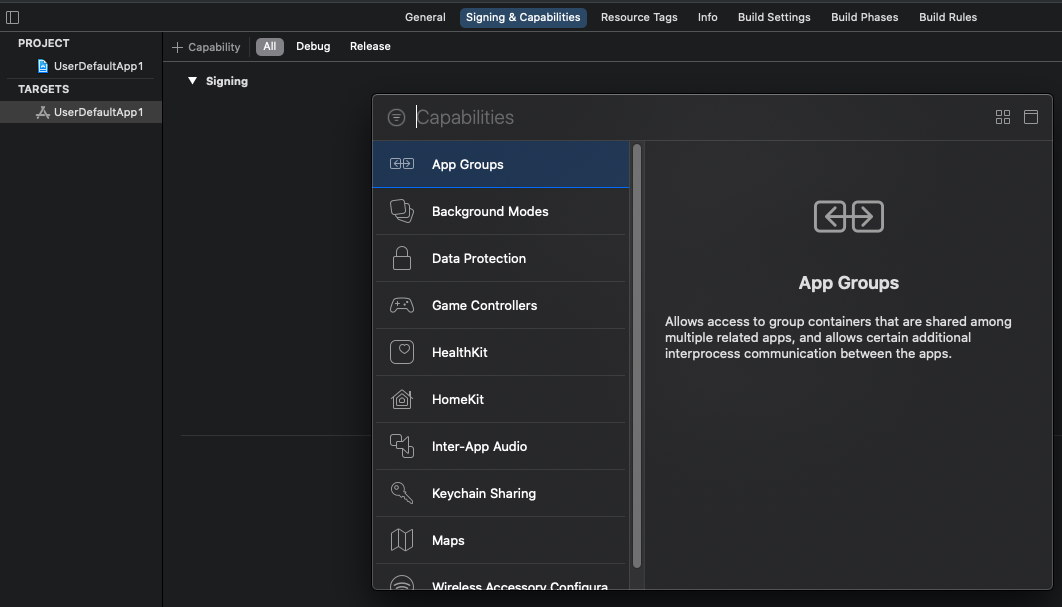Image resolution: width=1062 pixels, height=607 pixels.
Task: Select the Debug configuration filter
Action: [x=313, y=46]
